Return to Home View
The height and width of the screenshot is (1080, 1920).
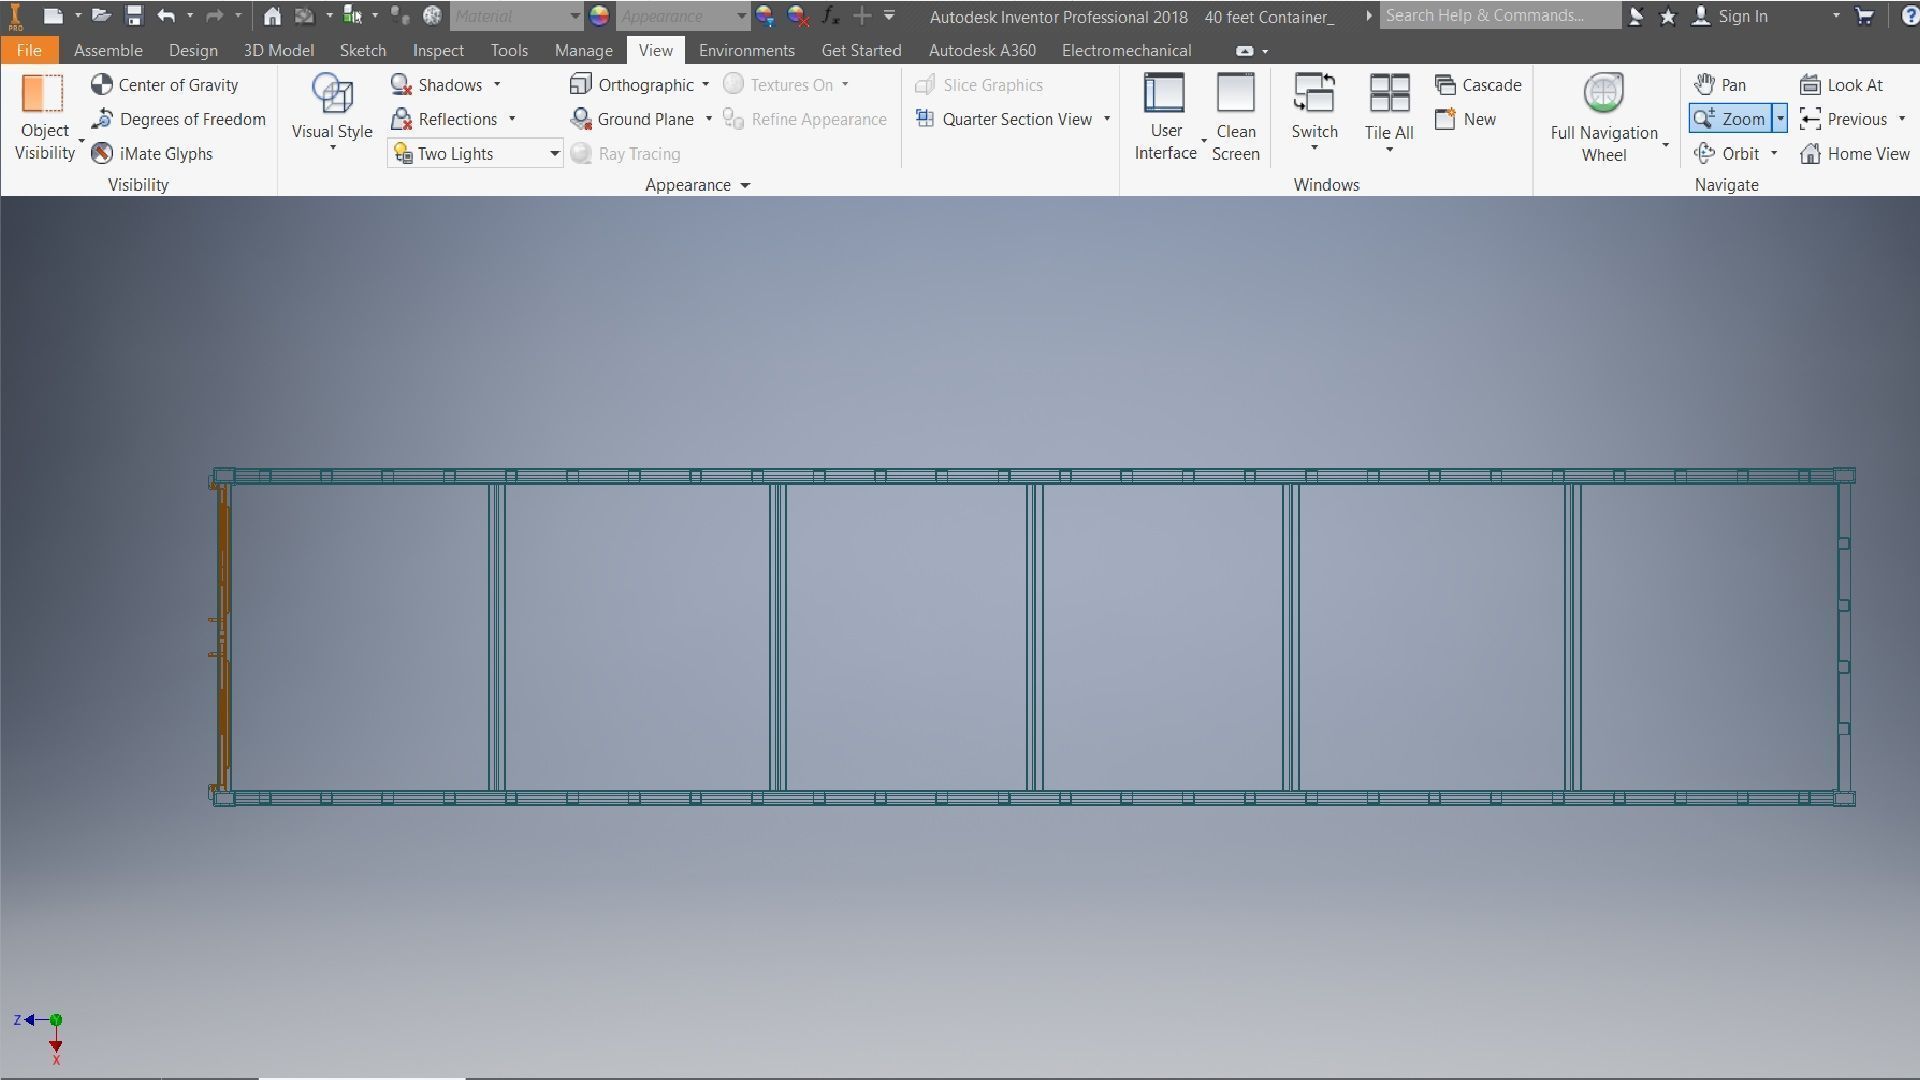(1854, 153)
